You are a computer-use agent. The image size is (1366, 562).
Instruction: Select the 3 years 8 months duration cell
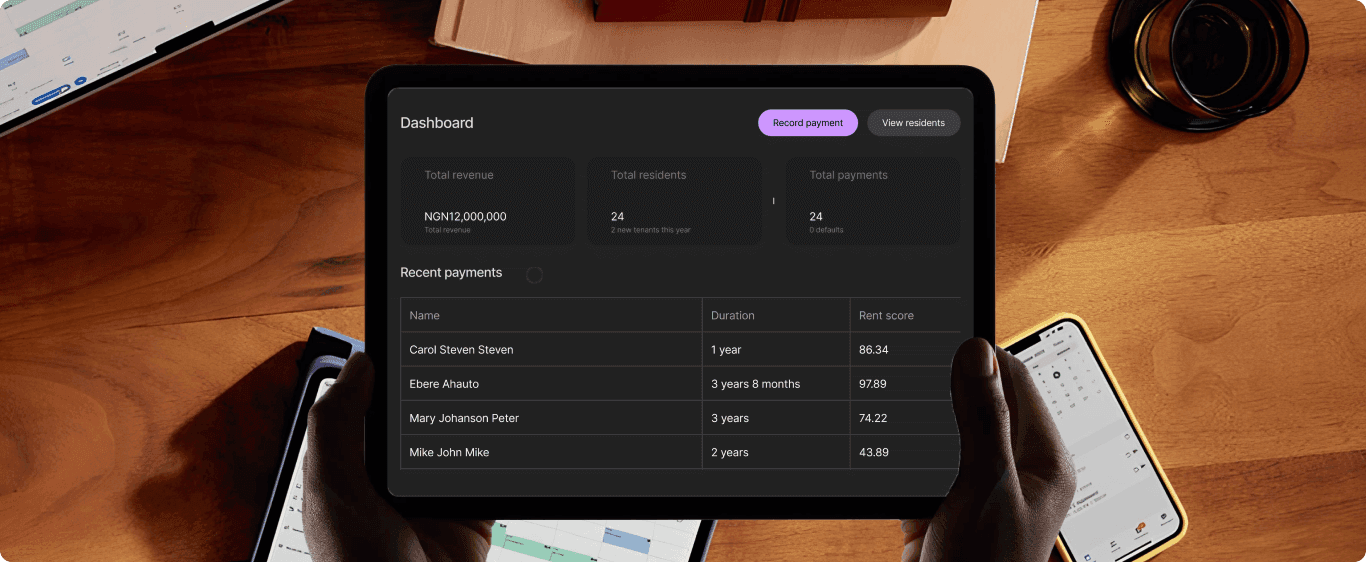[x=755, y=384]
